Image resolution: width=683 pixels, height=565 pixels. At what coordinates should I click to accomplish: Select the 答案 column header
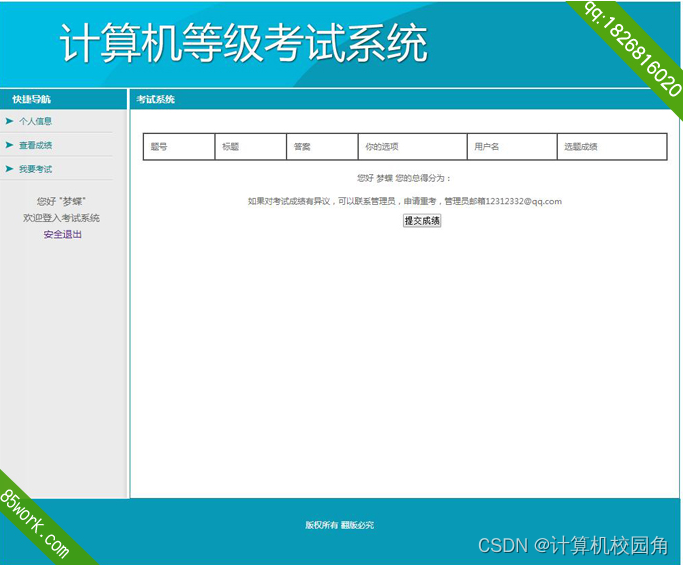click(322, 147)
